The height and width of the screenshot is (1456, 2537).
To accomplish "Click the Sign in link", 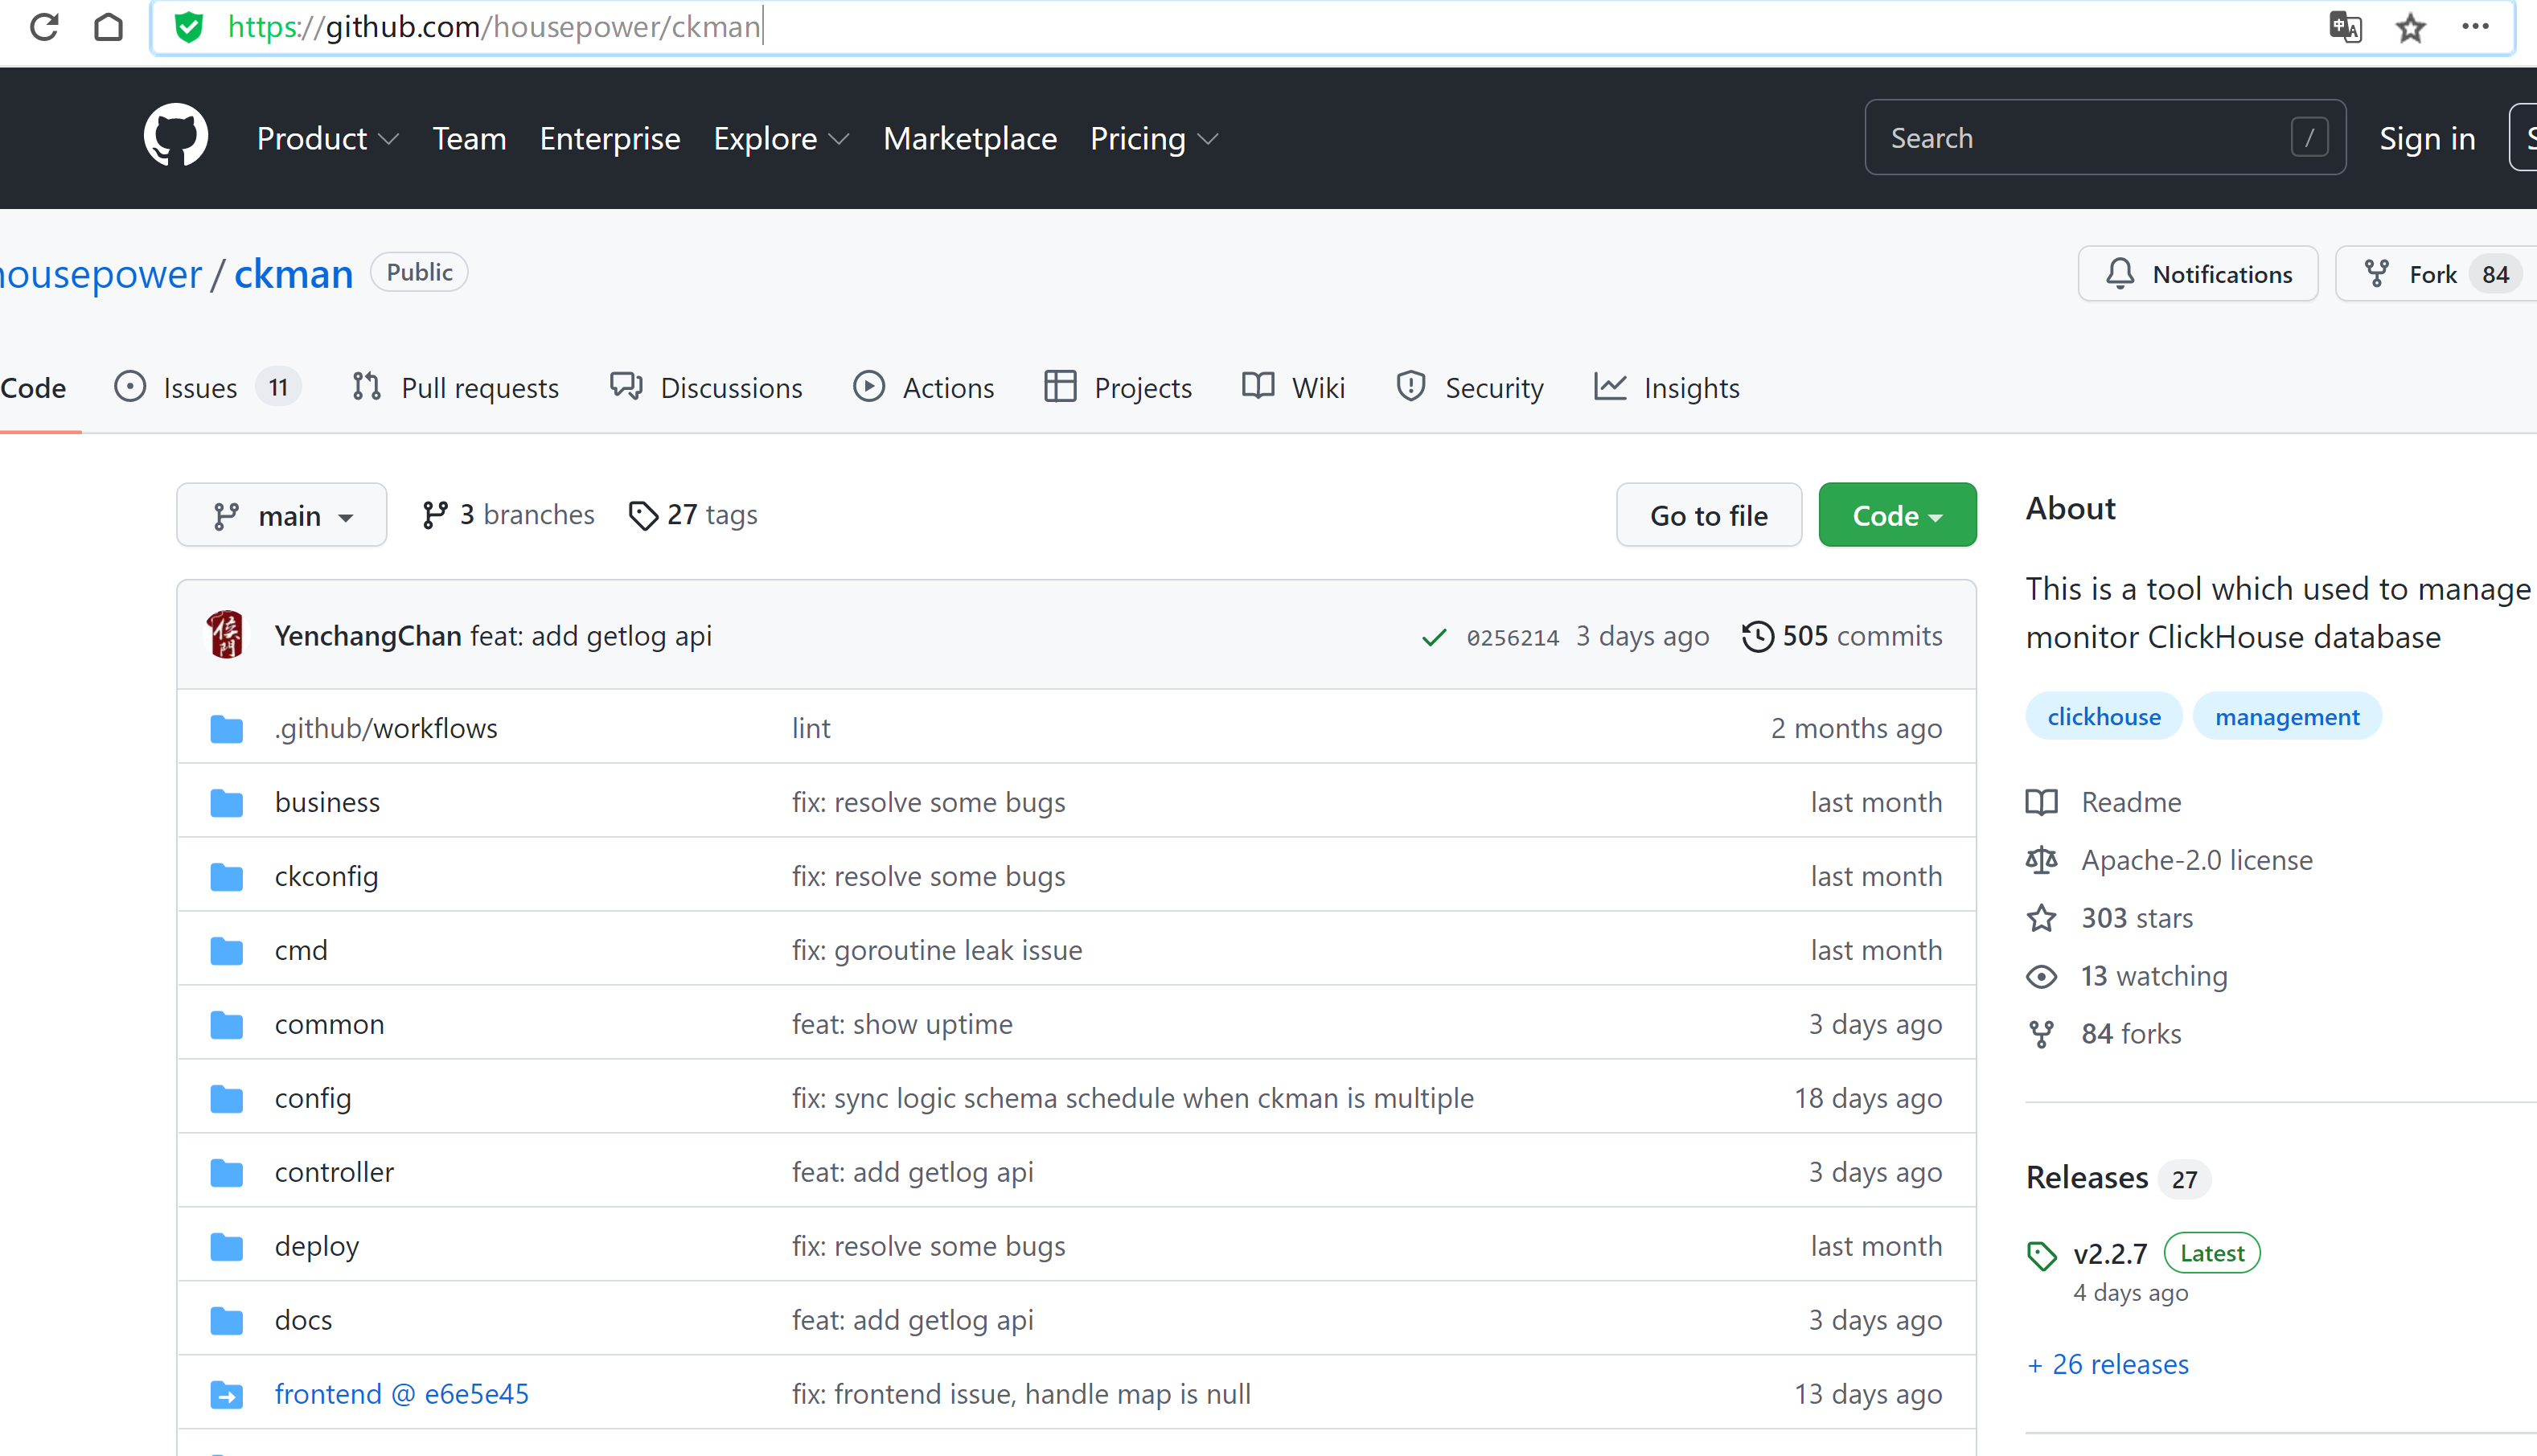I will click(2427, 138).
